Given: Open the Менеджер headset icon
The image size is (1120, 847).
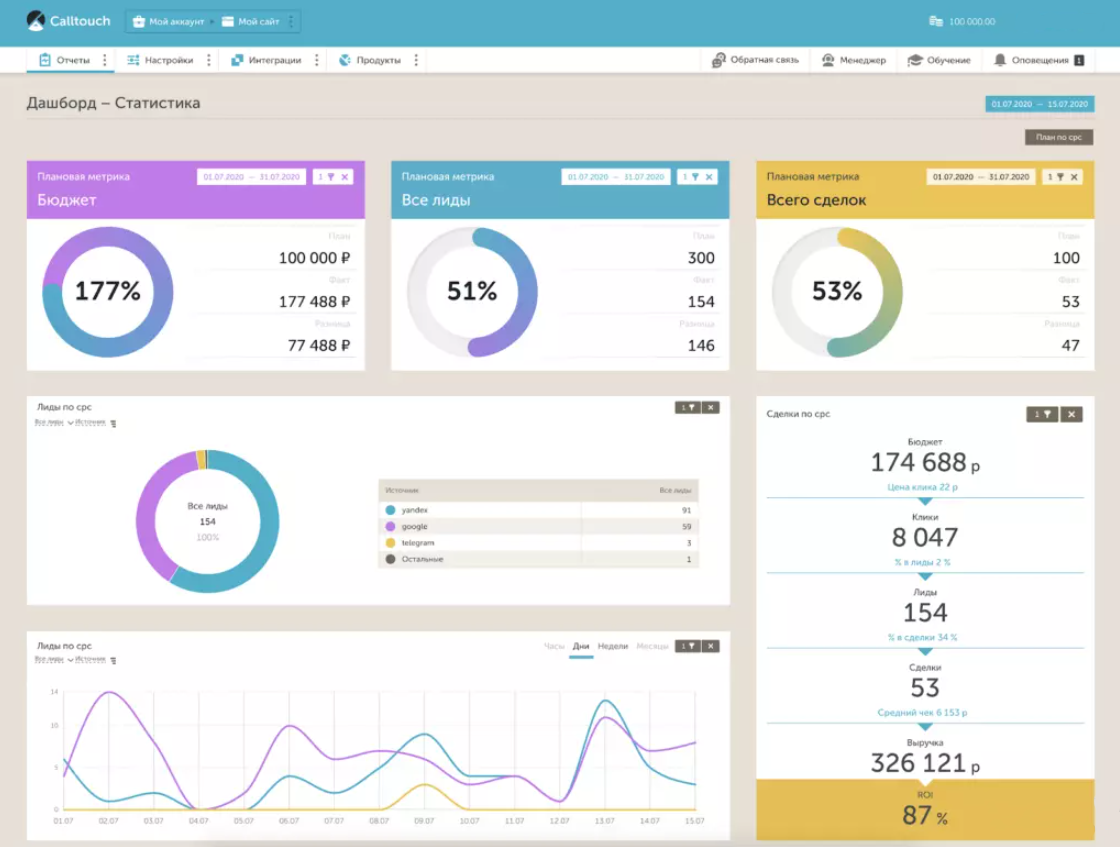Looking at the screenshot, I should click(x=828, y=60).
